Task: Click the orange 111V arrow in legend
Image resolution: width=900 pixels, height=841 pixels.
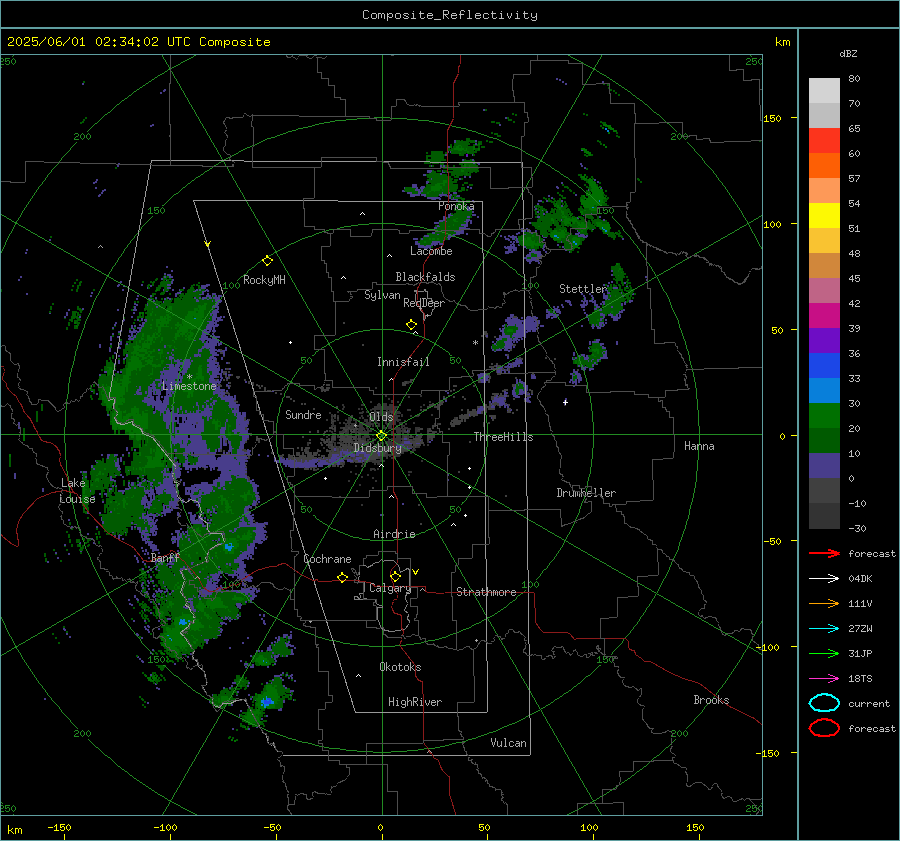Action: (x=824, y=603)
